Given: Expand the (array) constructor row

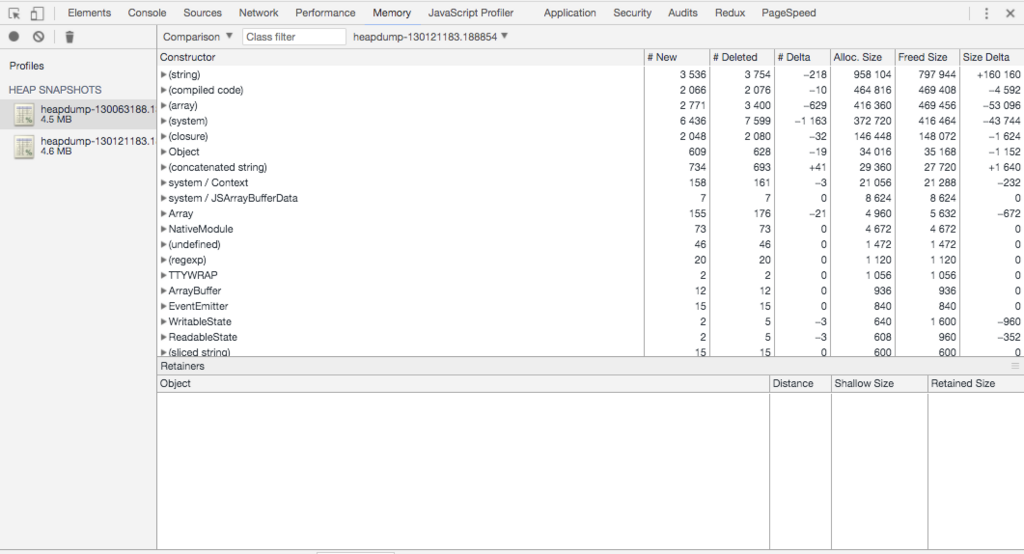Looking at the screenshot, I should tap(163, 105).
